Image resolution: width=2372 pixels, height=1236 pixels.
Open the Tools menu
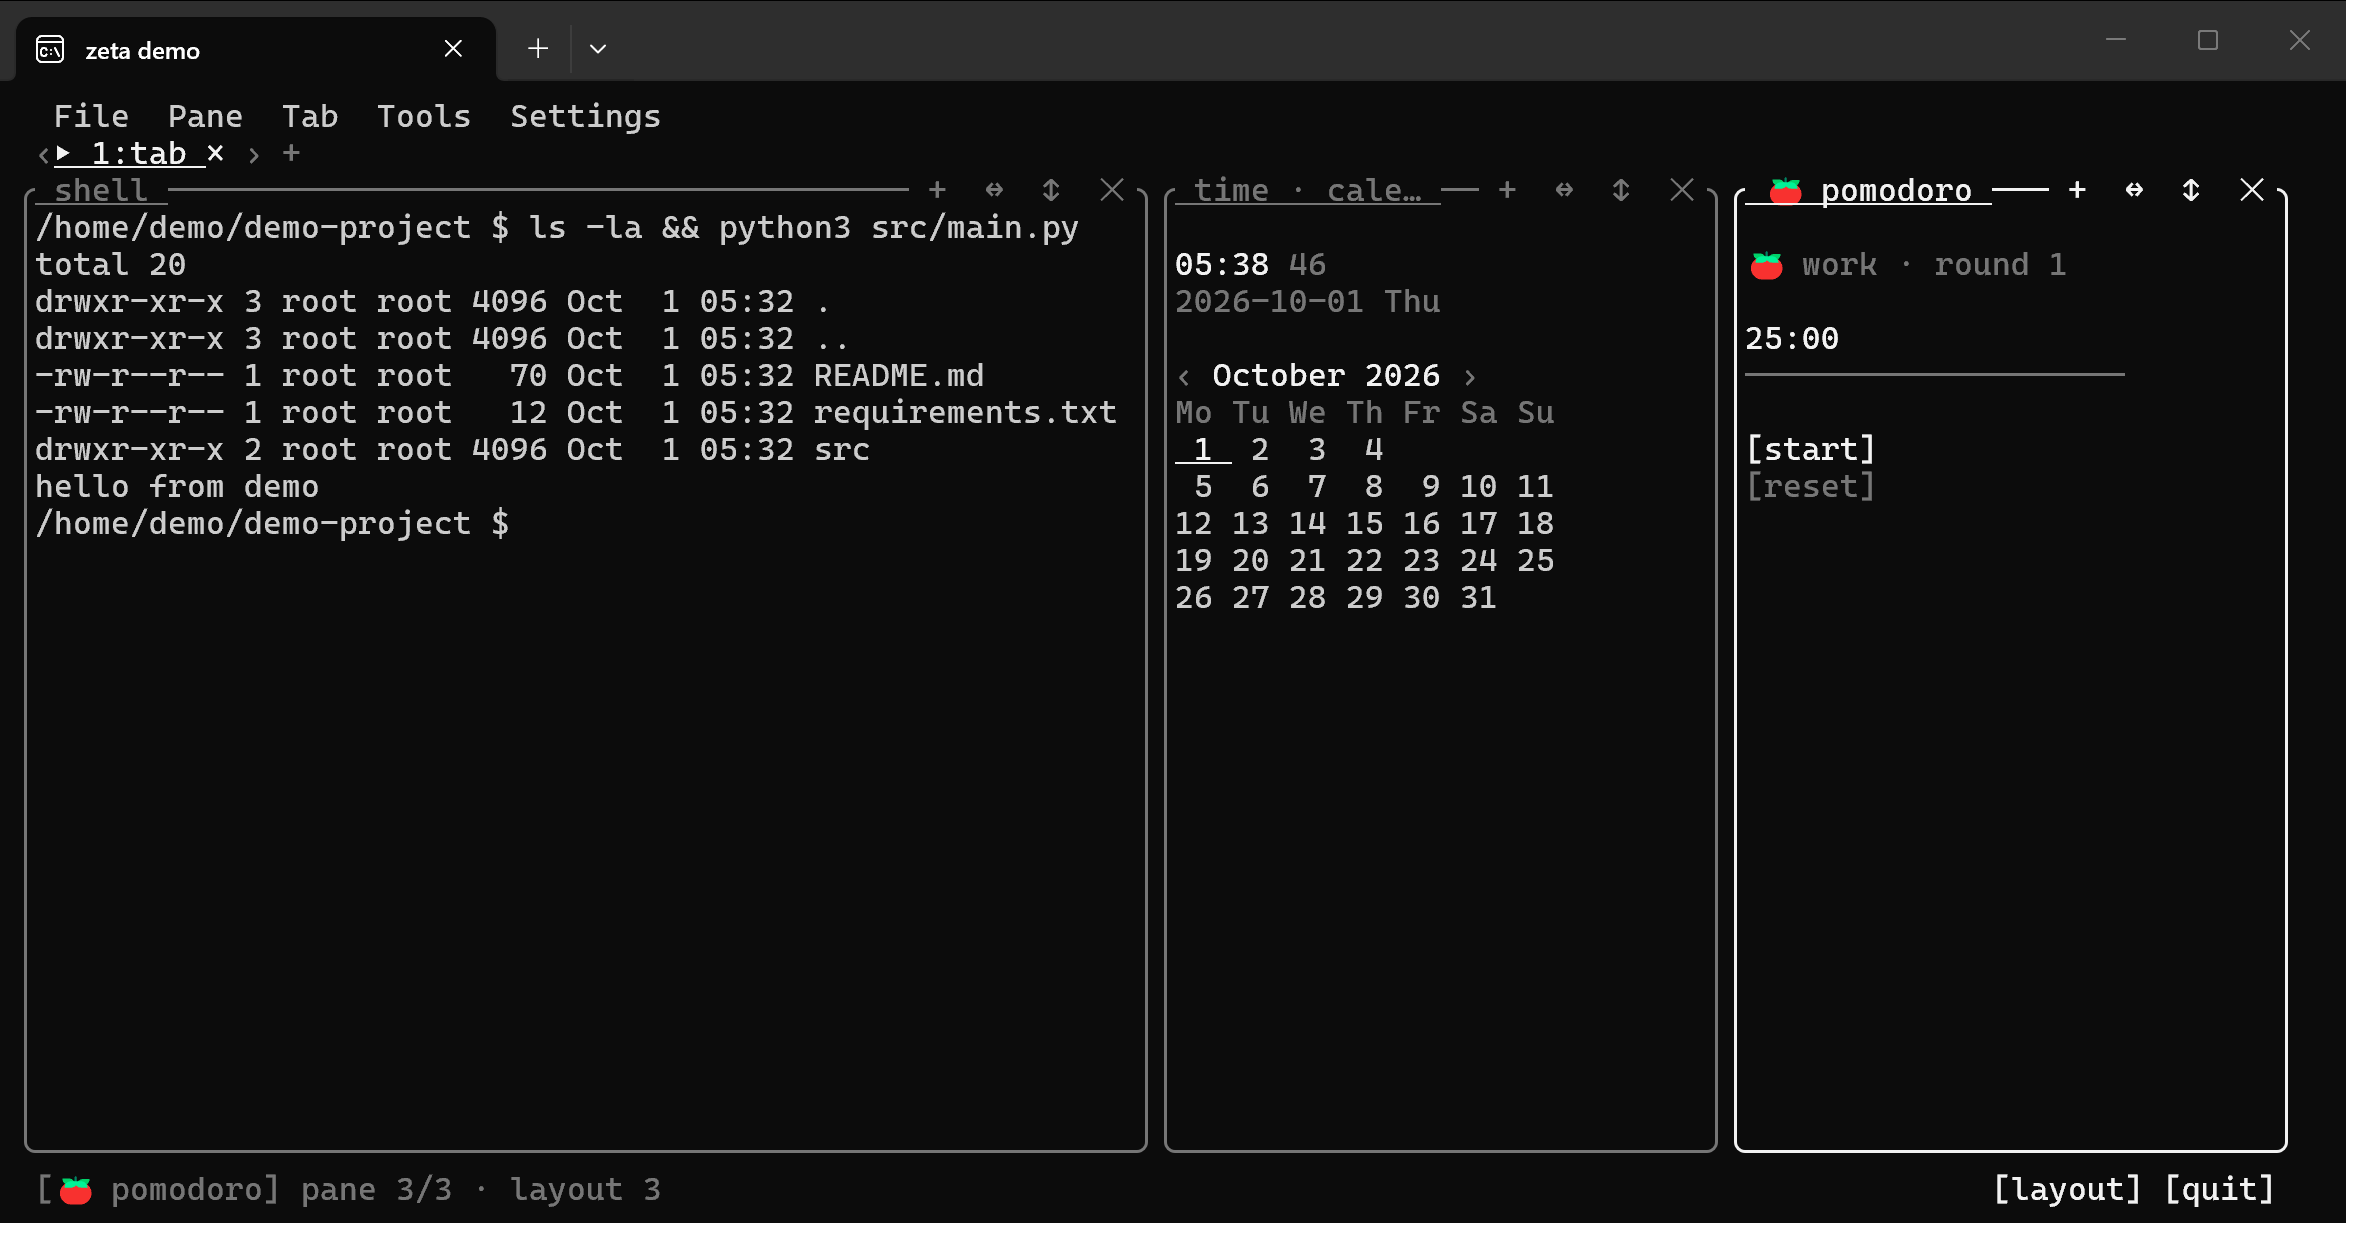tap(424, 116)
